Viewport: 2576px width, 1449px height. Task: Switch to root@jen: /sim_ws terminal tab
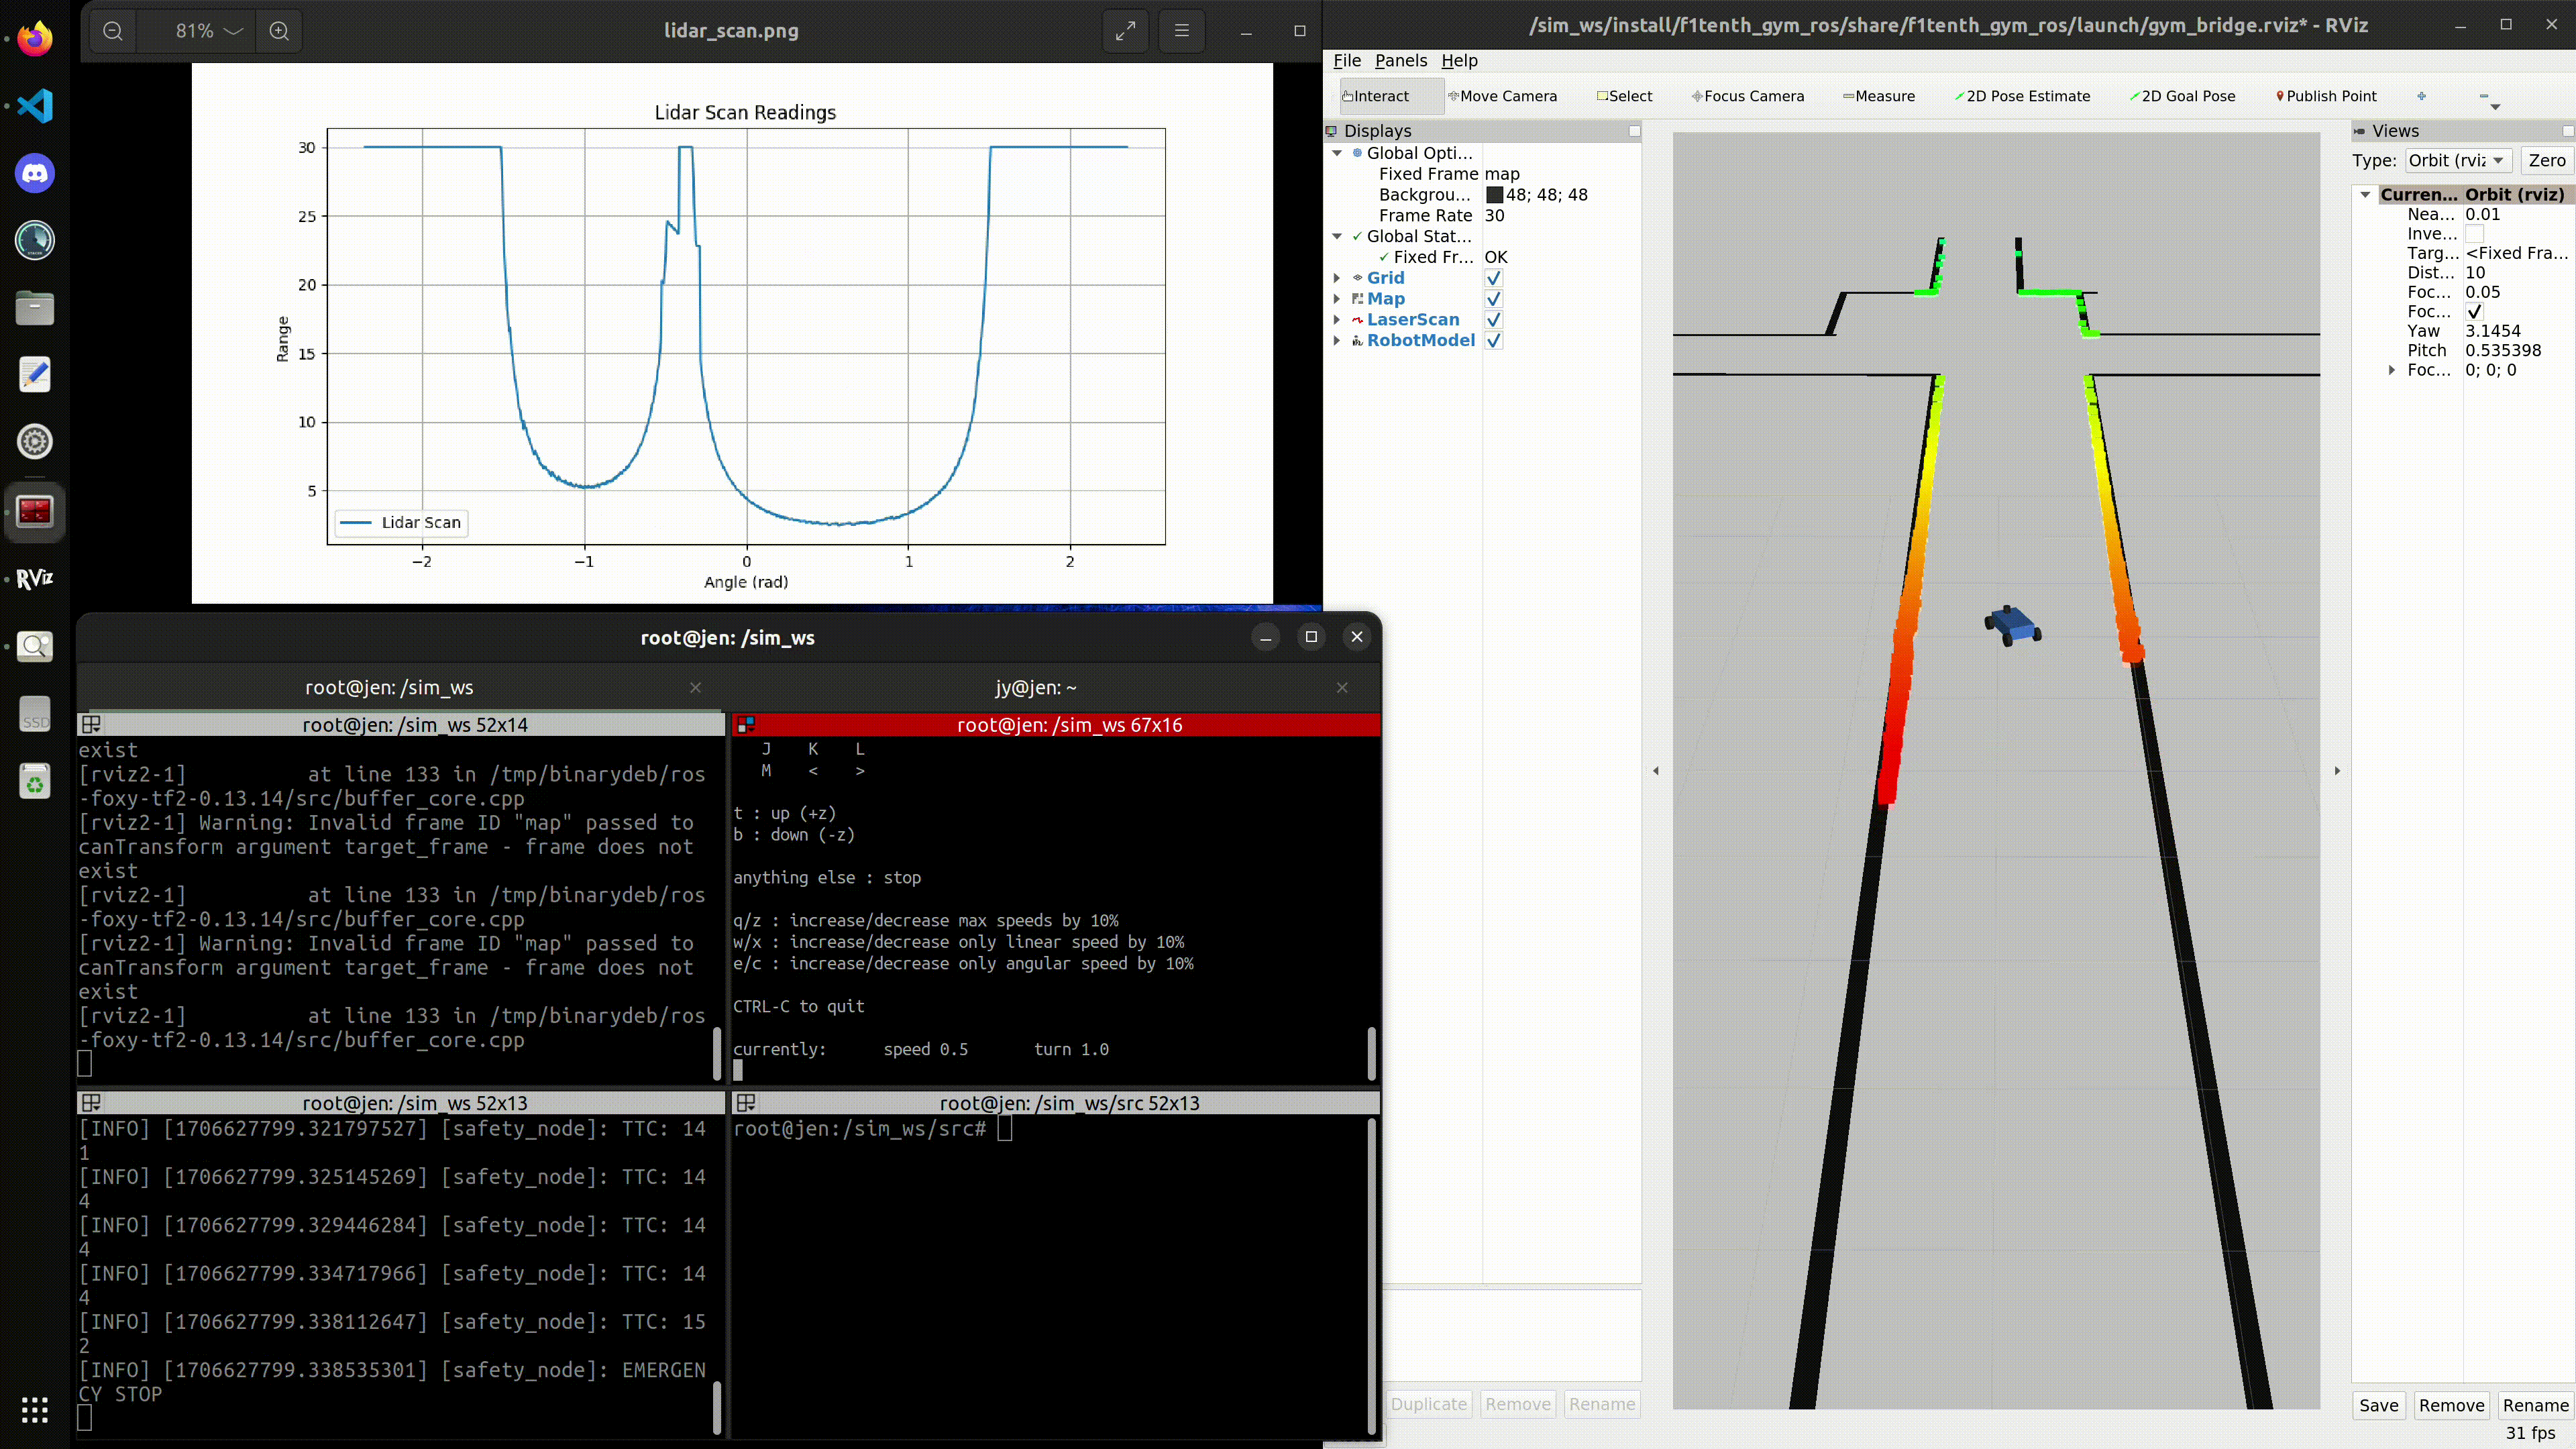coord(389,688)
